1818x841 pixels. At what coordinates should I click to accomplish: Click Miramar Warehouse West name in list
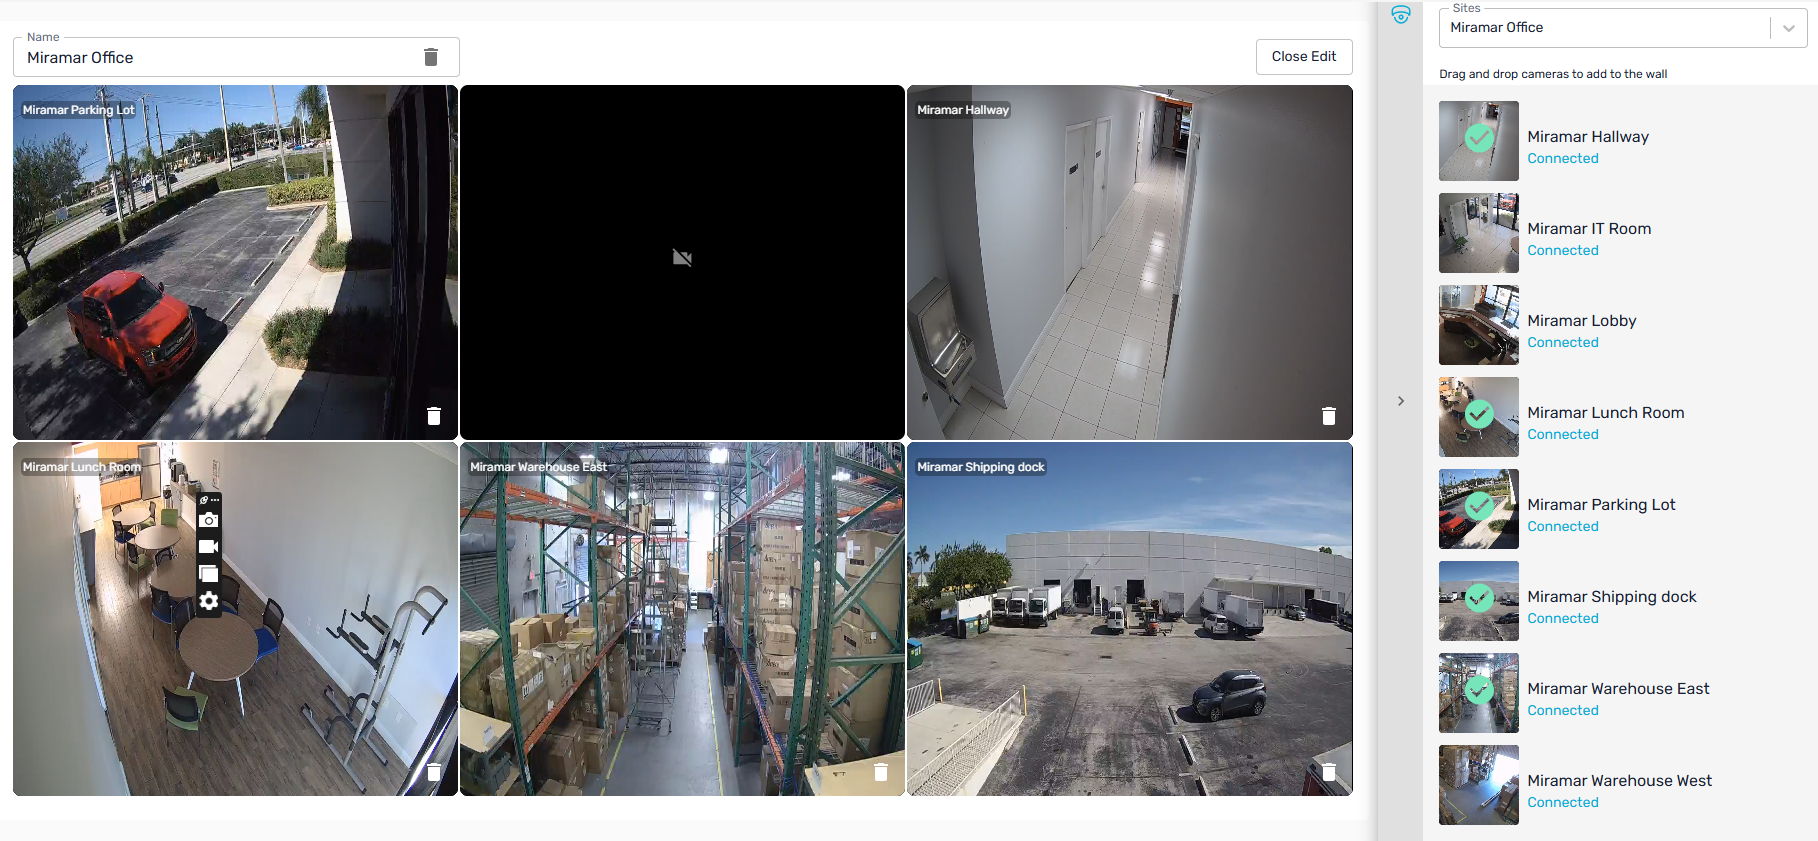coord(1620,781)
